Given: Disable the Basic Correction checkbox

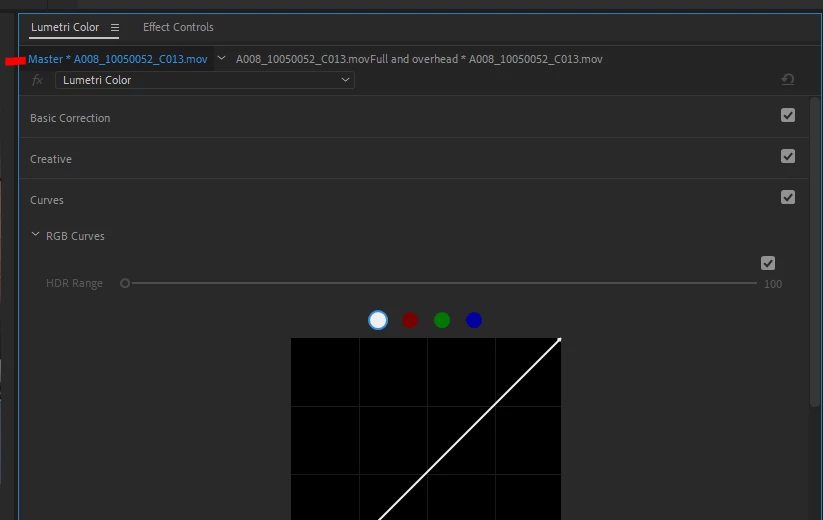Looking at the screenshot, I should [x=787, y=115].
